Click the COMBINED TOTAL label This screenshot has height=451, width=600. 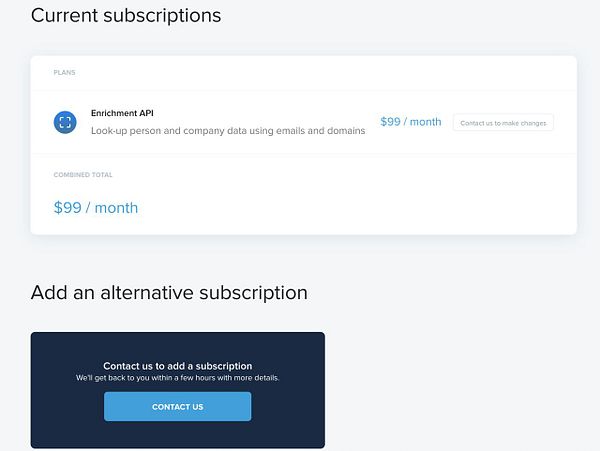pos(83,175)
